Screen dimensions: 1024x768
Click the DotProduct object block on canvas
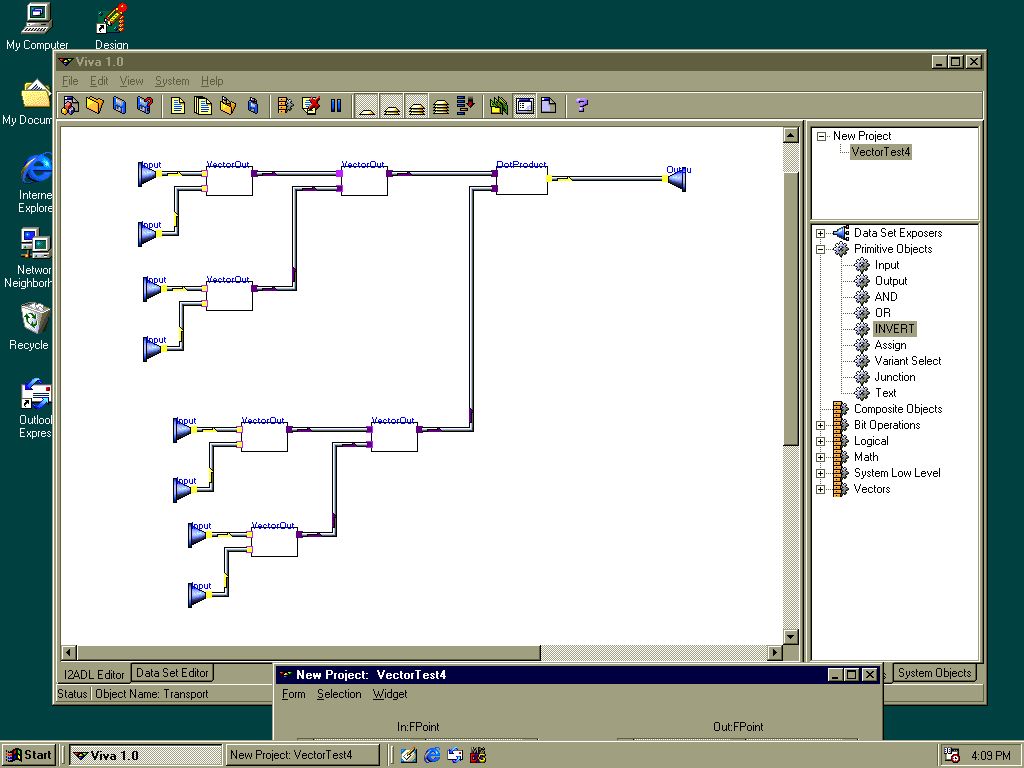(522, 181)
